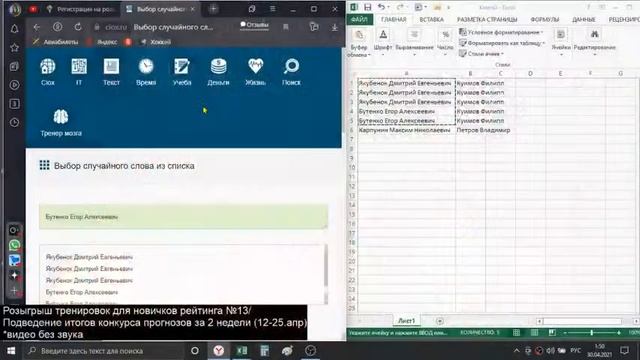Screen dimensions: 640x360
Task: Click result Бутенко Егор Алексеевич green box
Action: (183, 217)
